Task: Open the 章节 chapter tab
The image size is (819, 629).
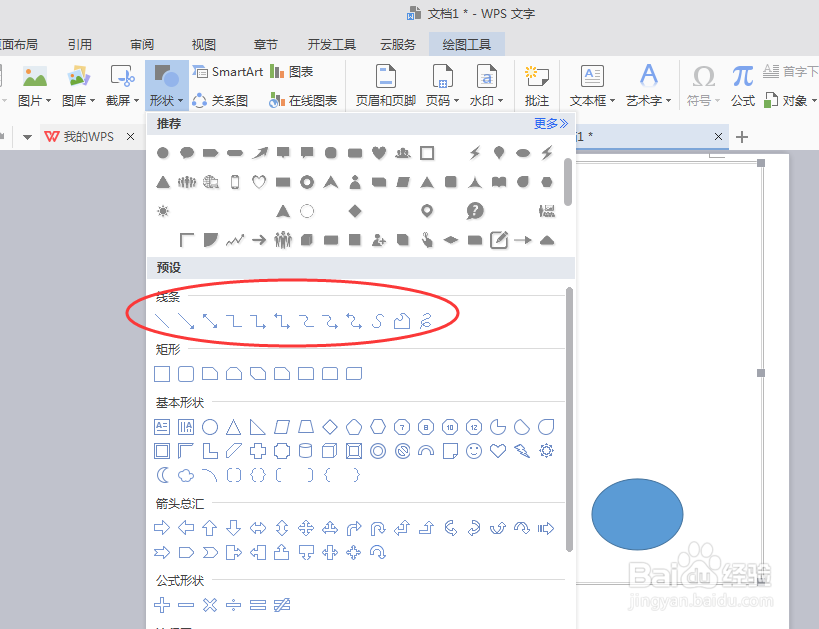Action: [x=265, y=44]
